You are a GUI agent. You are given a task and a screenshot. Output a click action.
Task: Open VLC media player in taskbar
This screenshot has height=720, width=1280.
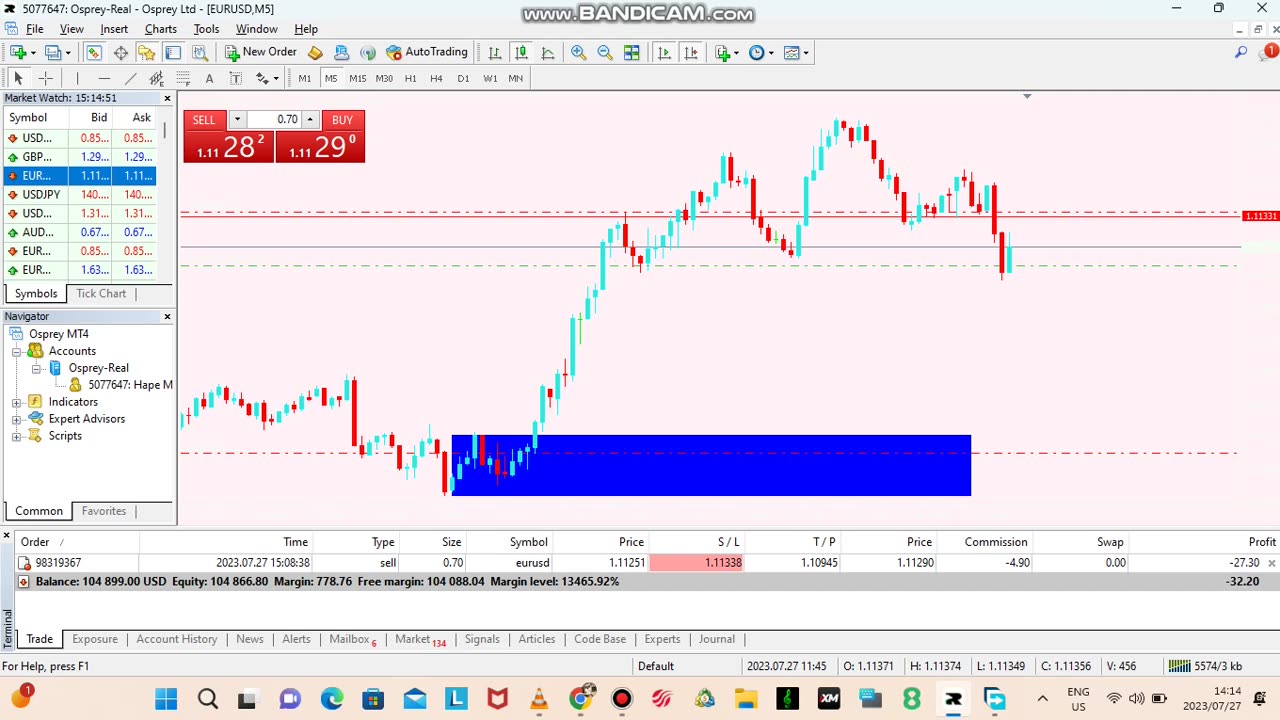(x=538, y=698)
